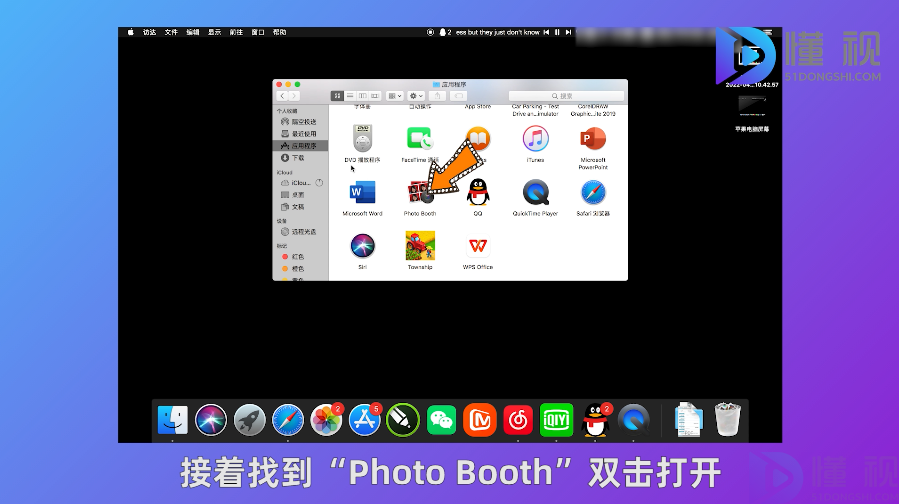Open the Trash in the Dock

728,420
